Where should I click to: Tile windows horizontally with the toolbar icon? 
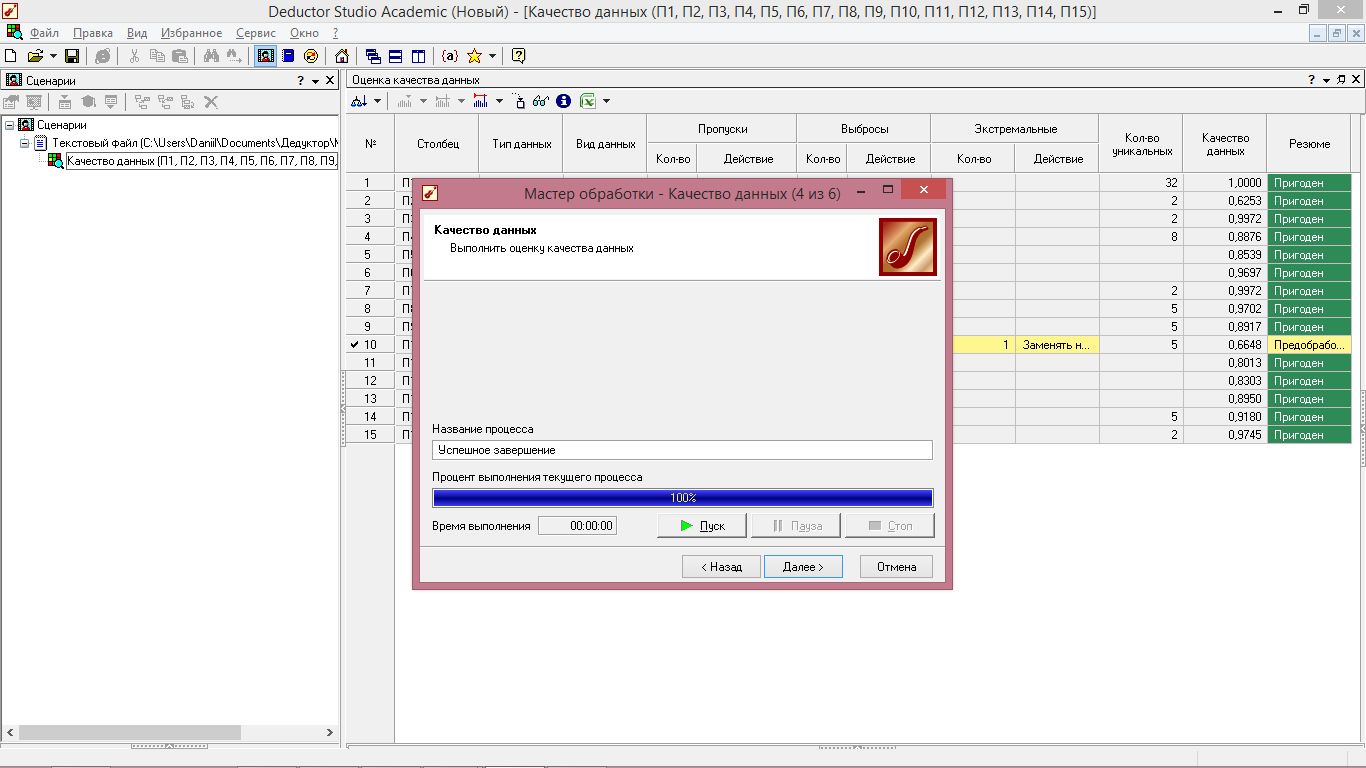[x=395, y=56]
